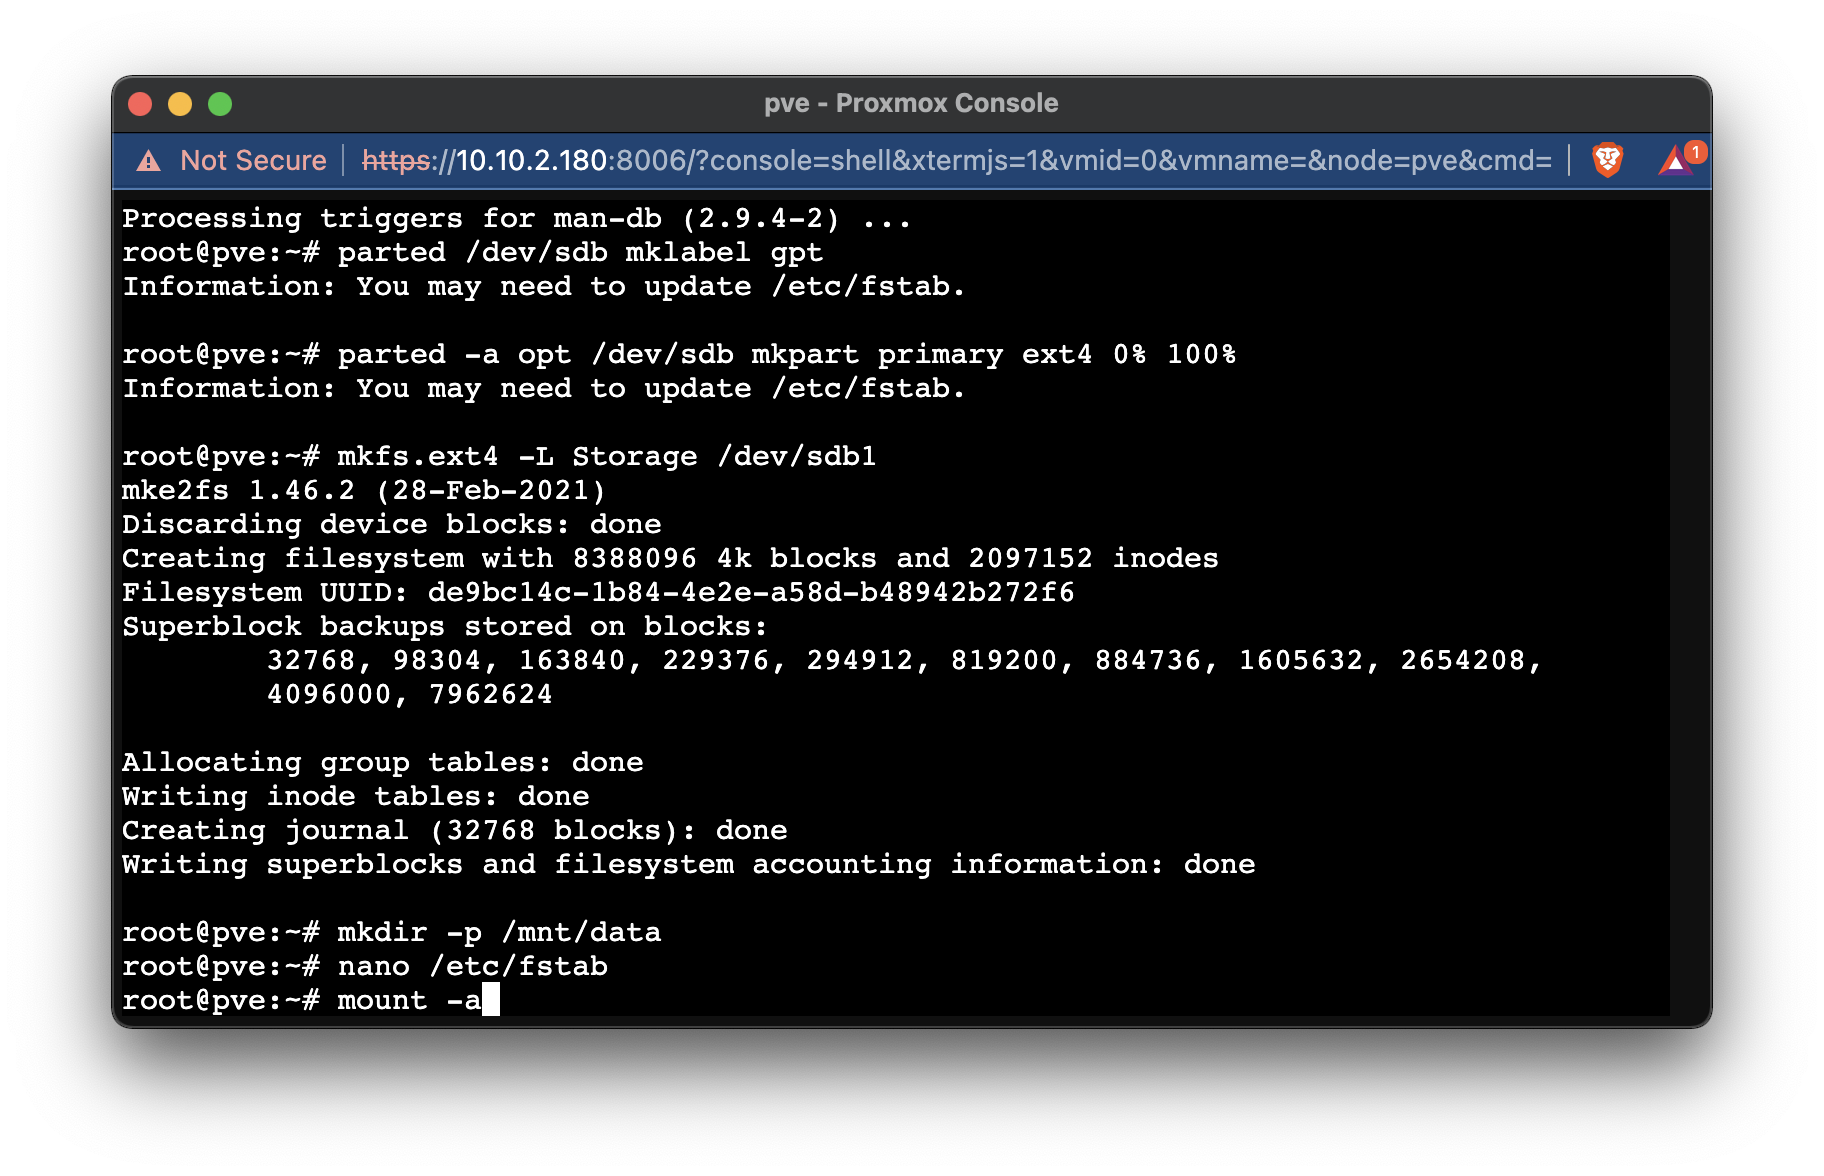Screen dimensions: 1824x1176
Task: Click the "Not Secure" label for site information
Action: tap(253, 160)
